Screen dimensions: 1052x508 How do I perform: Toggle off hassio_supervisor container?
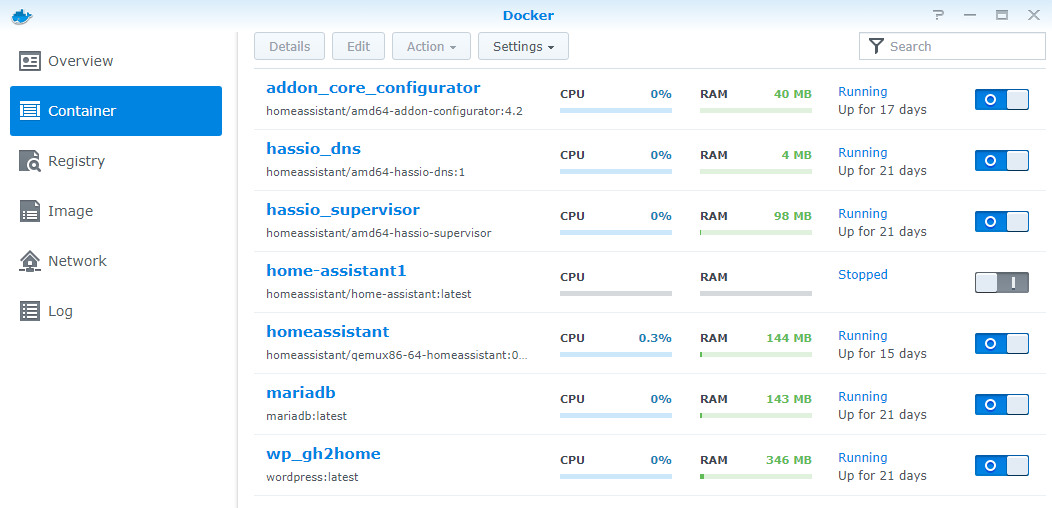pyautogui.click(x=1002, y=221)
